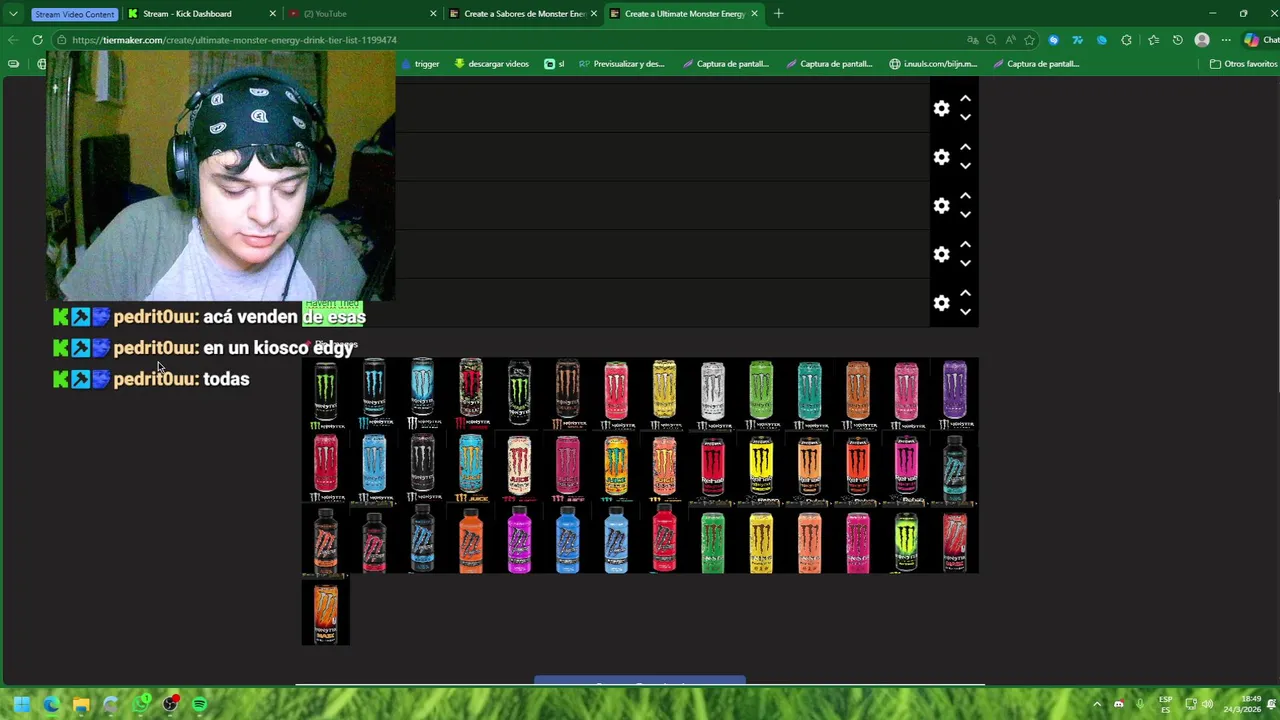The width and height of the screenshot is (1280, 720).
Task: Open the Copilot Chat button
Action: coord(1260,40)
